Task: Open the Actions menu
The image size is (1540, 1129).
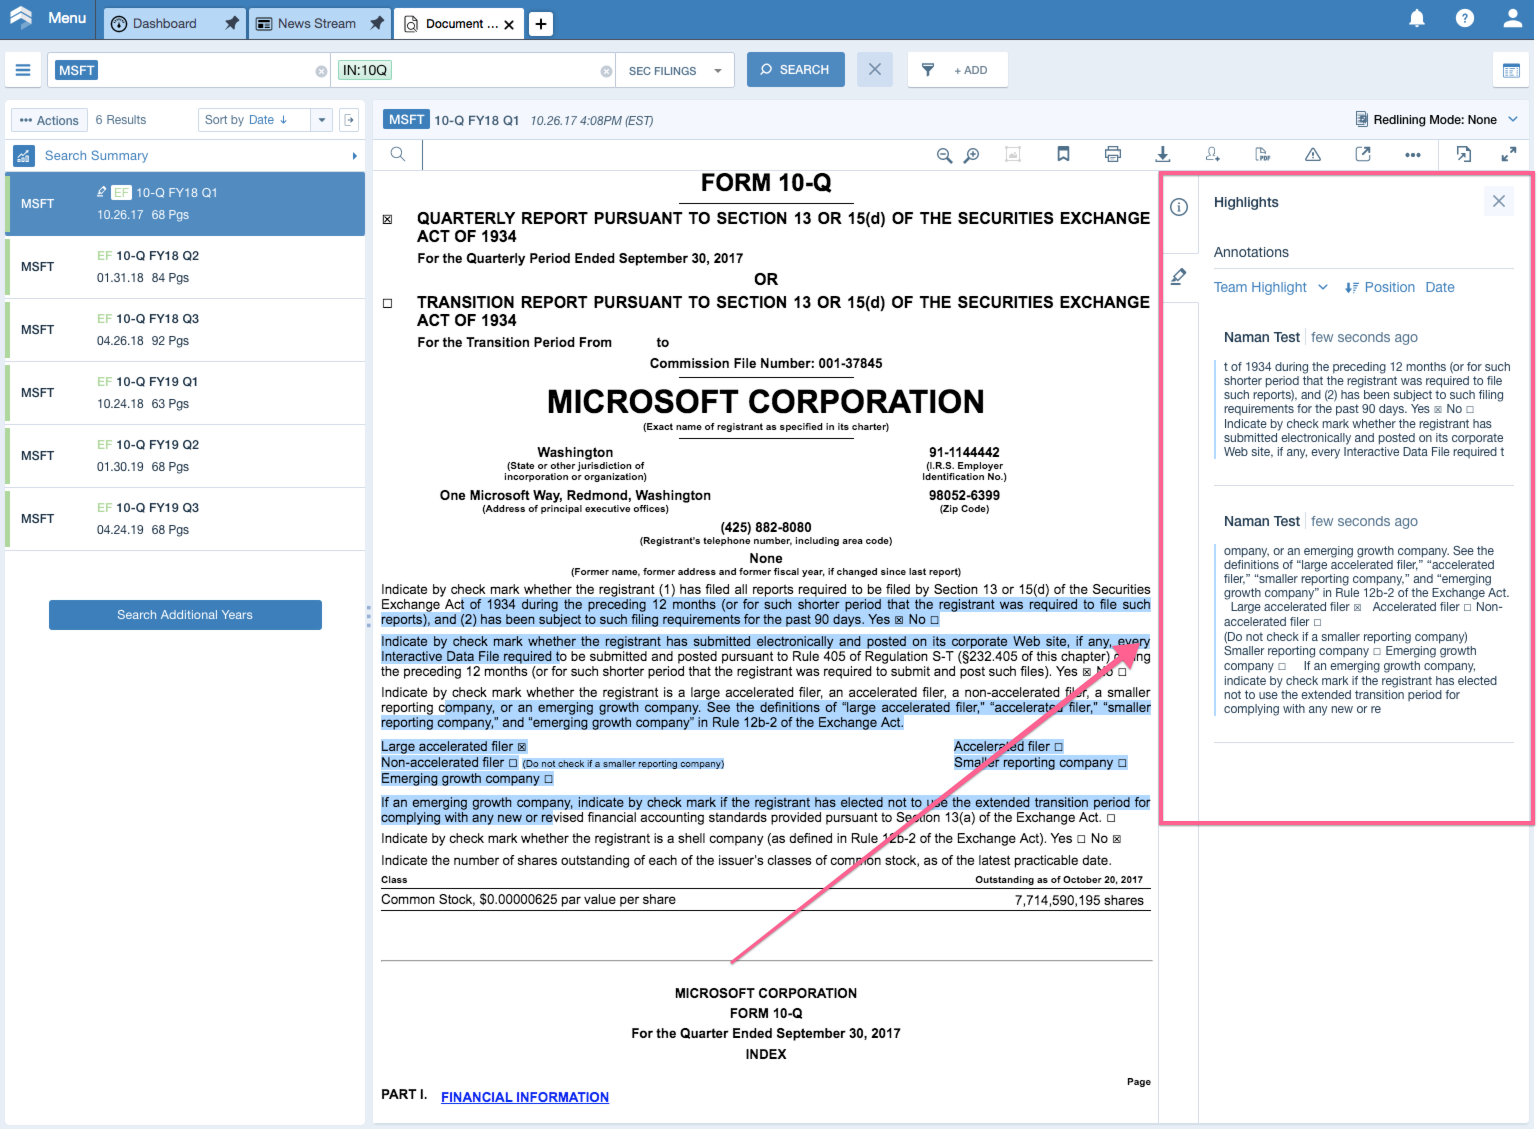Action: click(x=49, y=120)
